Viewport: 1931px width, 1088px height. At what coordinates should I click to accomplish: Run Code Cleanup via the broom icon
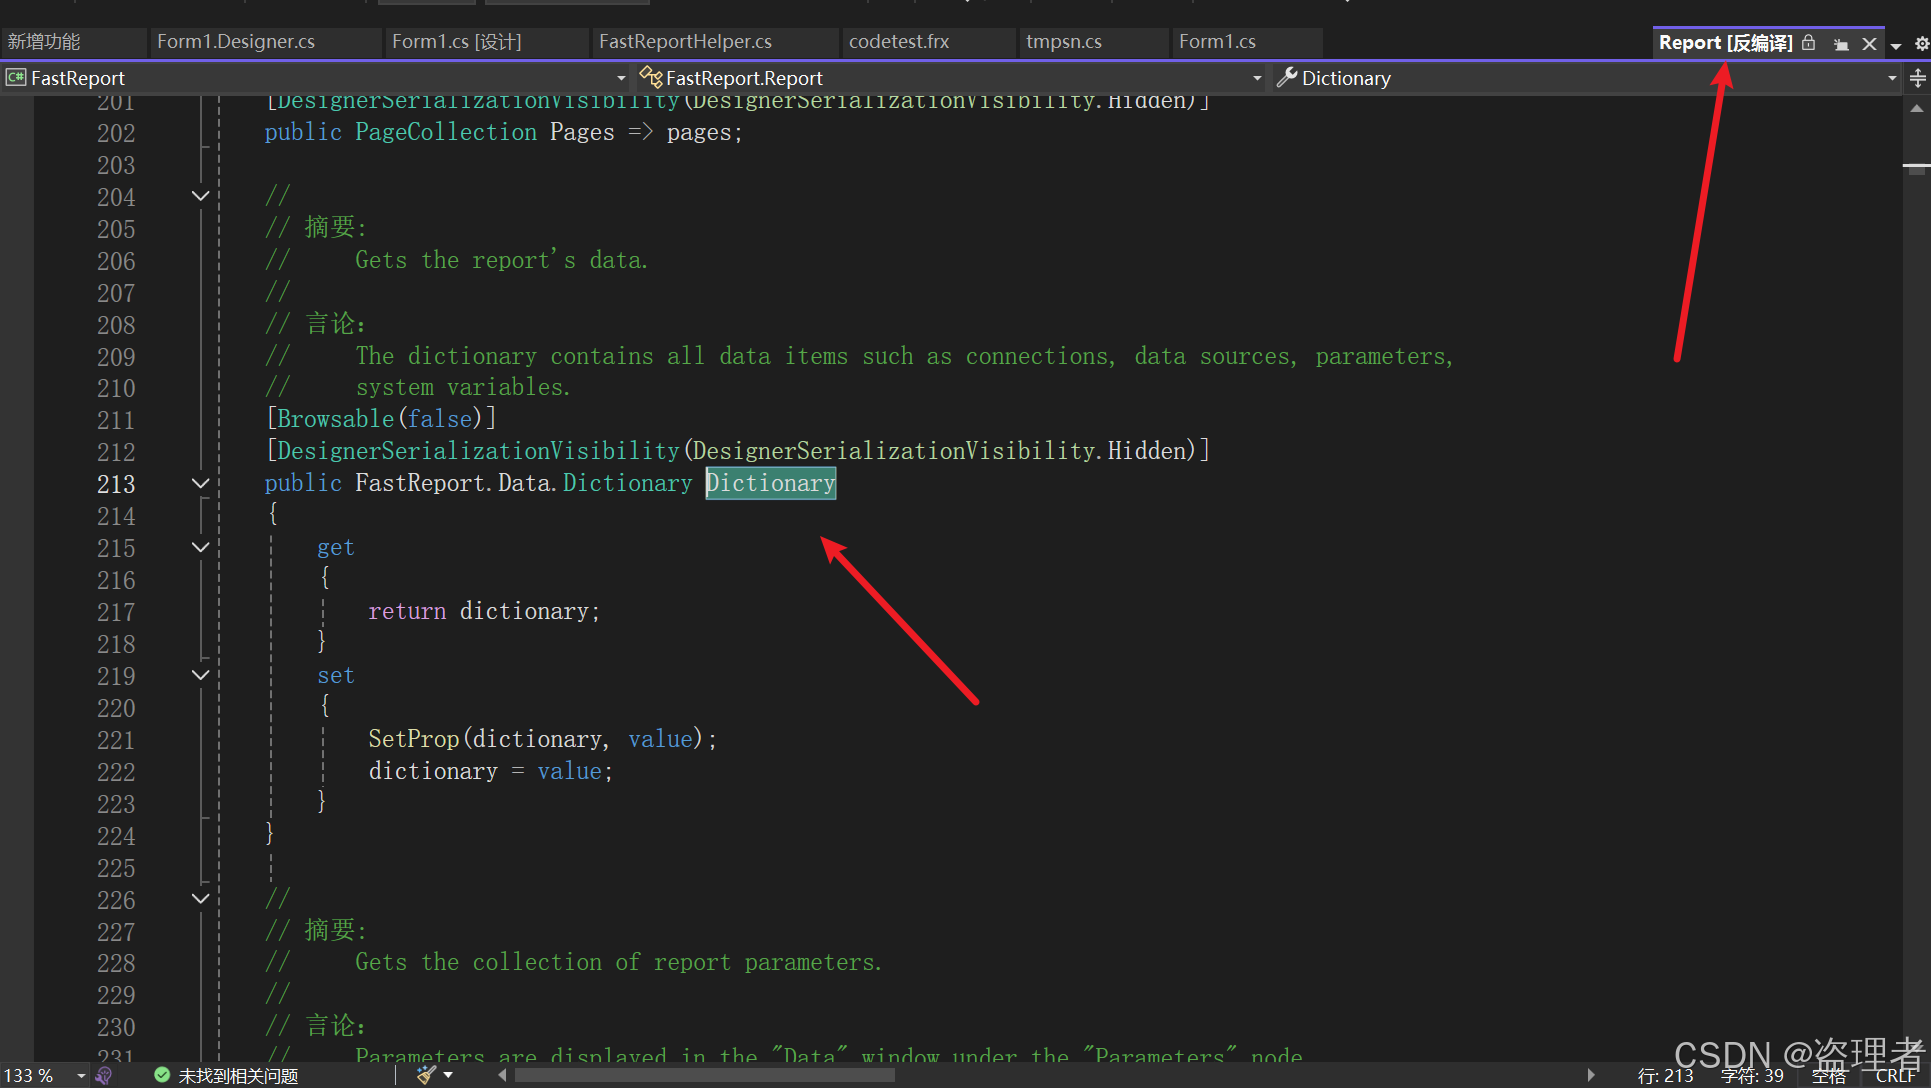[425, 1075]
